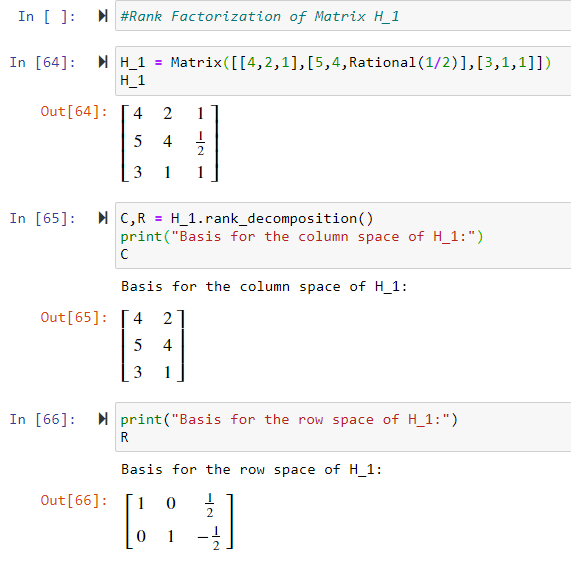Click the second 'H_1' line in cell 64

(x=133, y=80)
